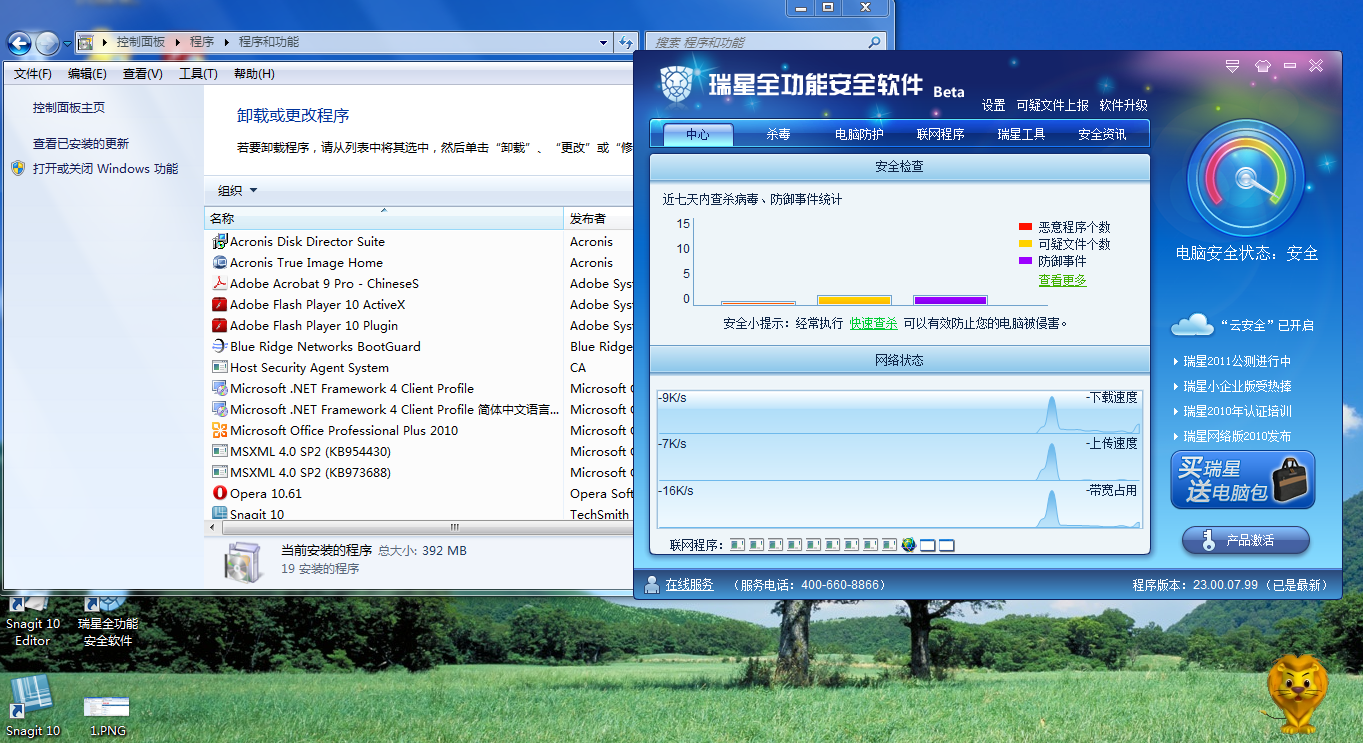Open the address bar history dropdown arrow
The height and width of the screenshot is (743, 1363).
click(603, 43)
